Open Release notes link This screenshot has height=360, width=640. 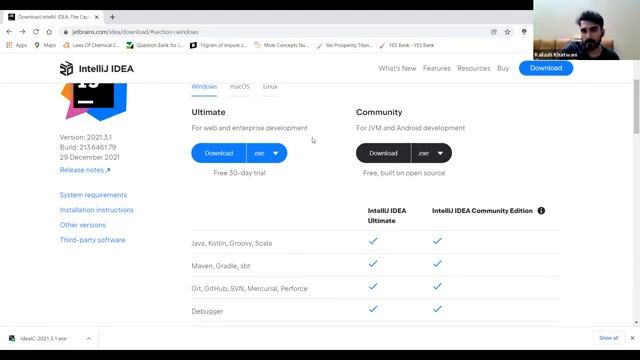pyautogui.click(x=85, y=170)
